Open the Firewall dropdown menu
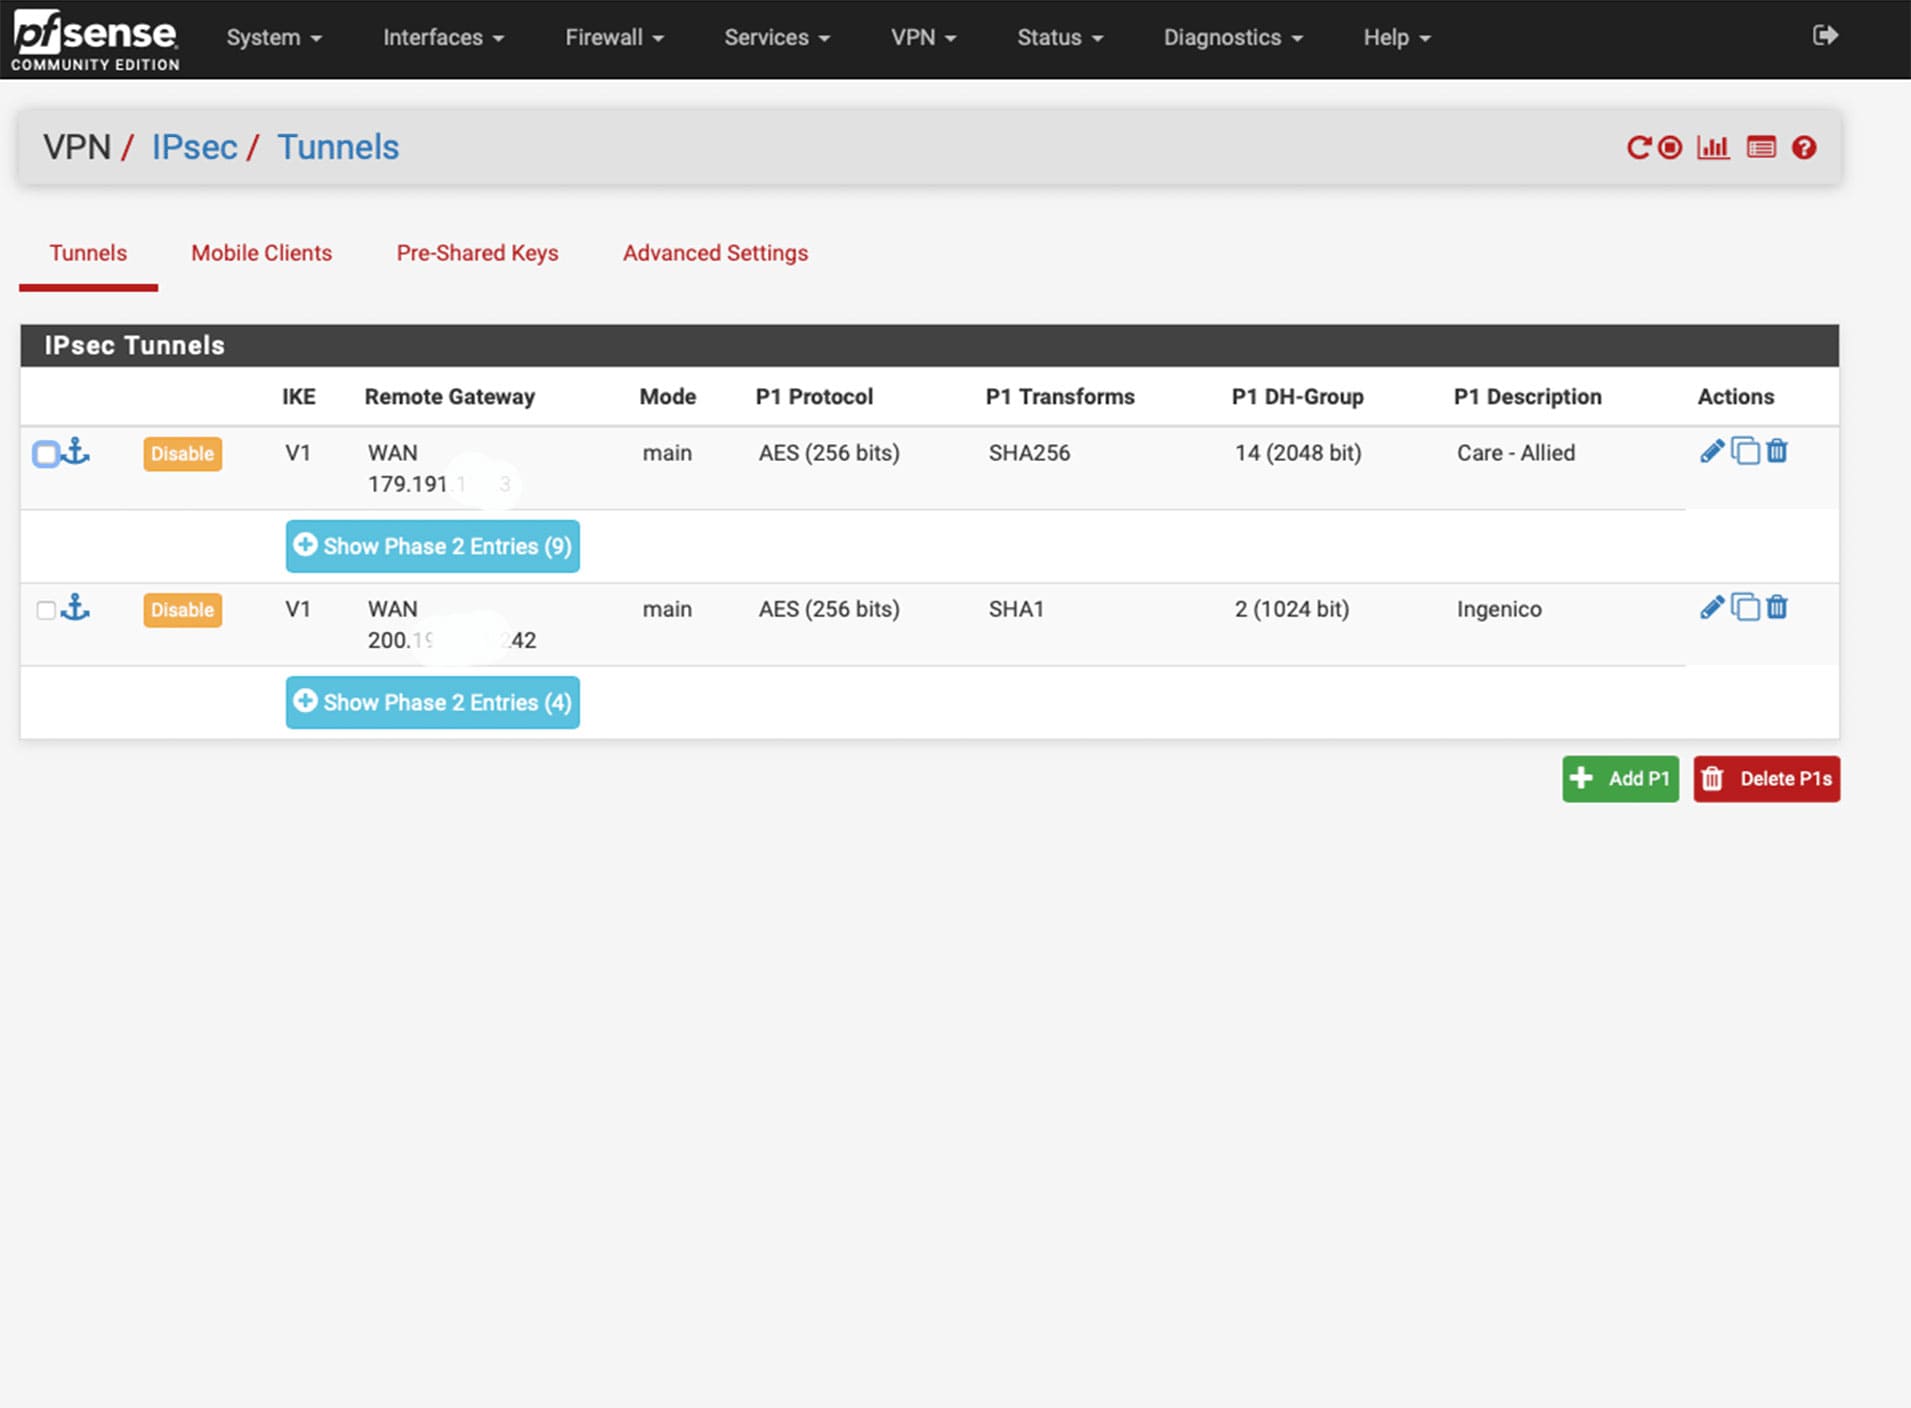Screen dimensions: 1911x1408 click(x=614, y=38)
